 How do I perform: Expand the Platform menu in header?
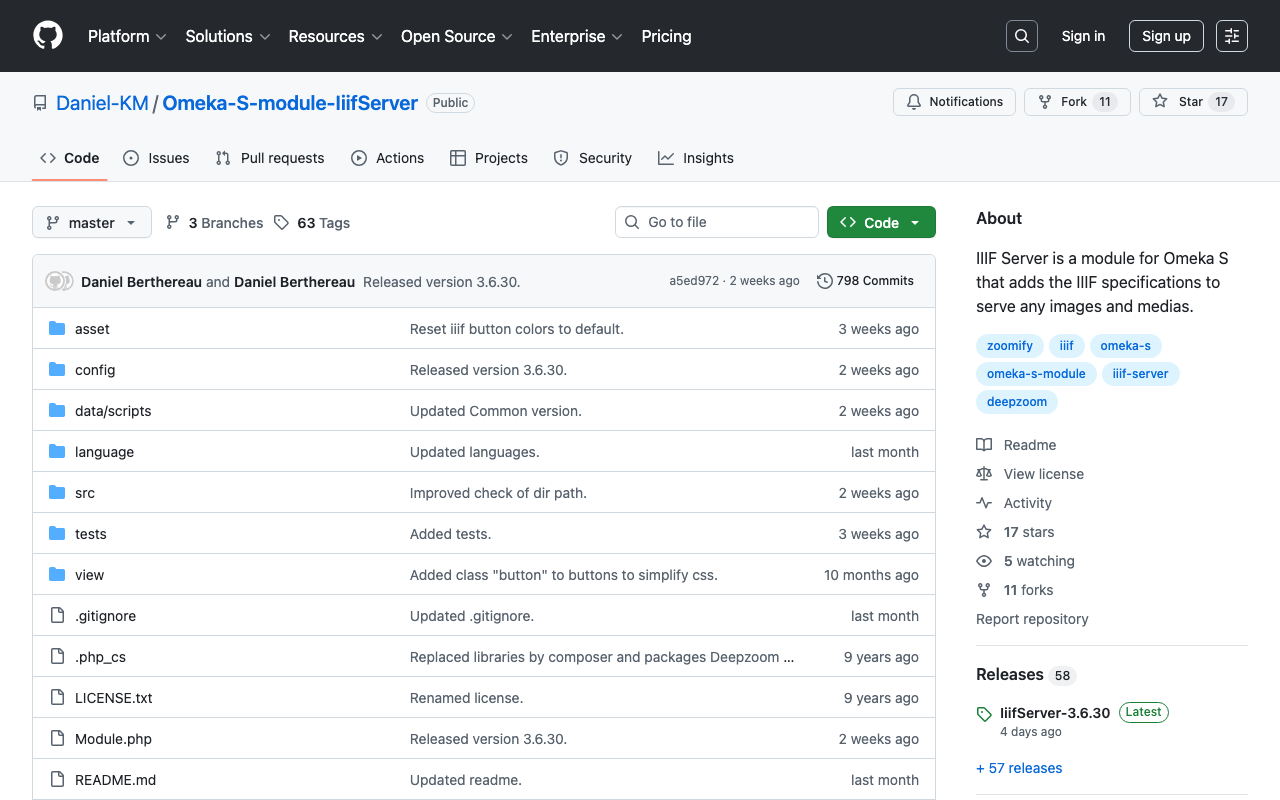(x=127, y=36)
